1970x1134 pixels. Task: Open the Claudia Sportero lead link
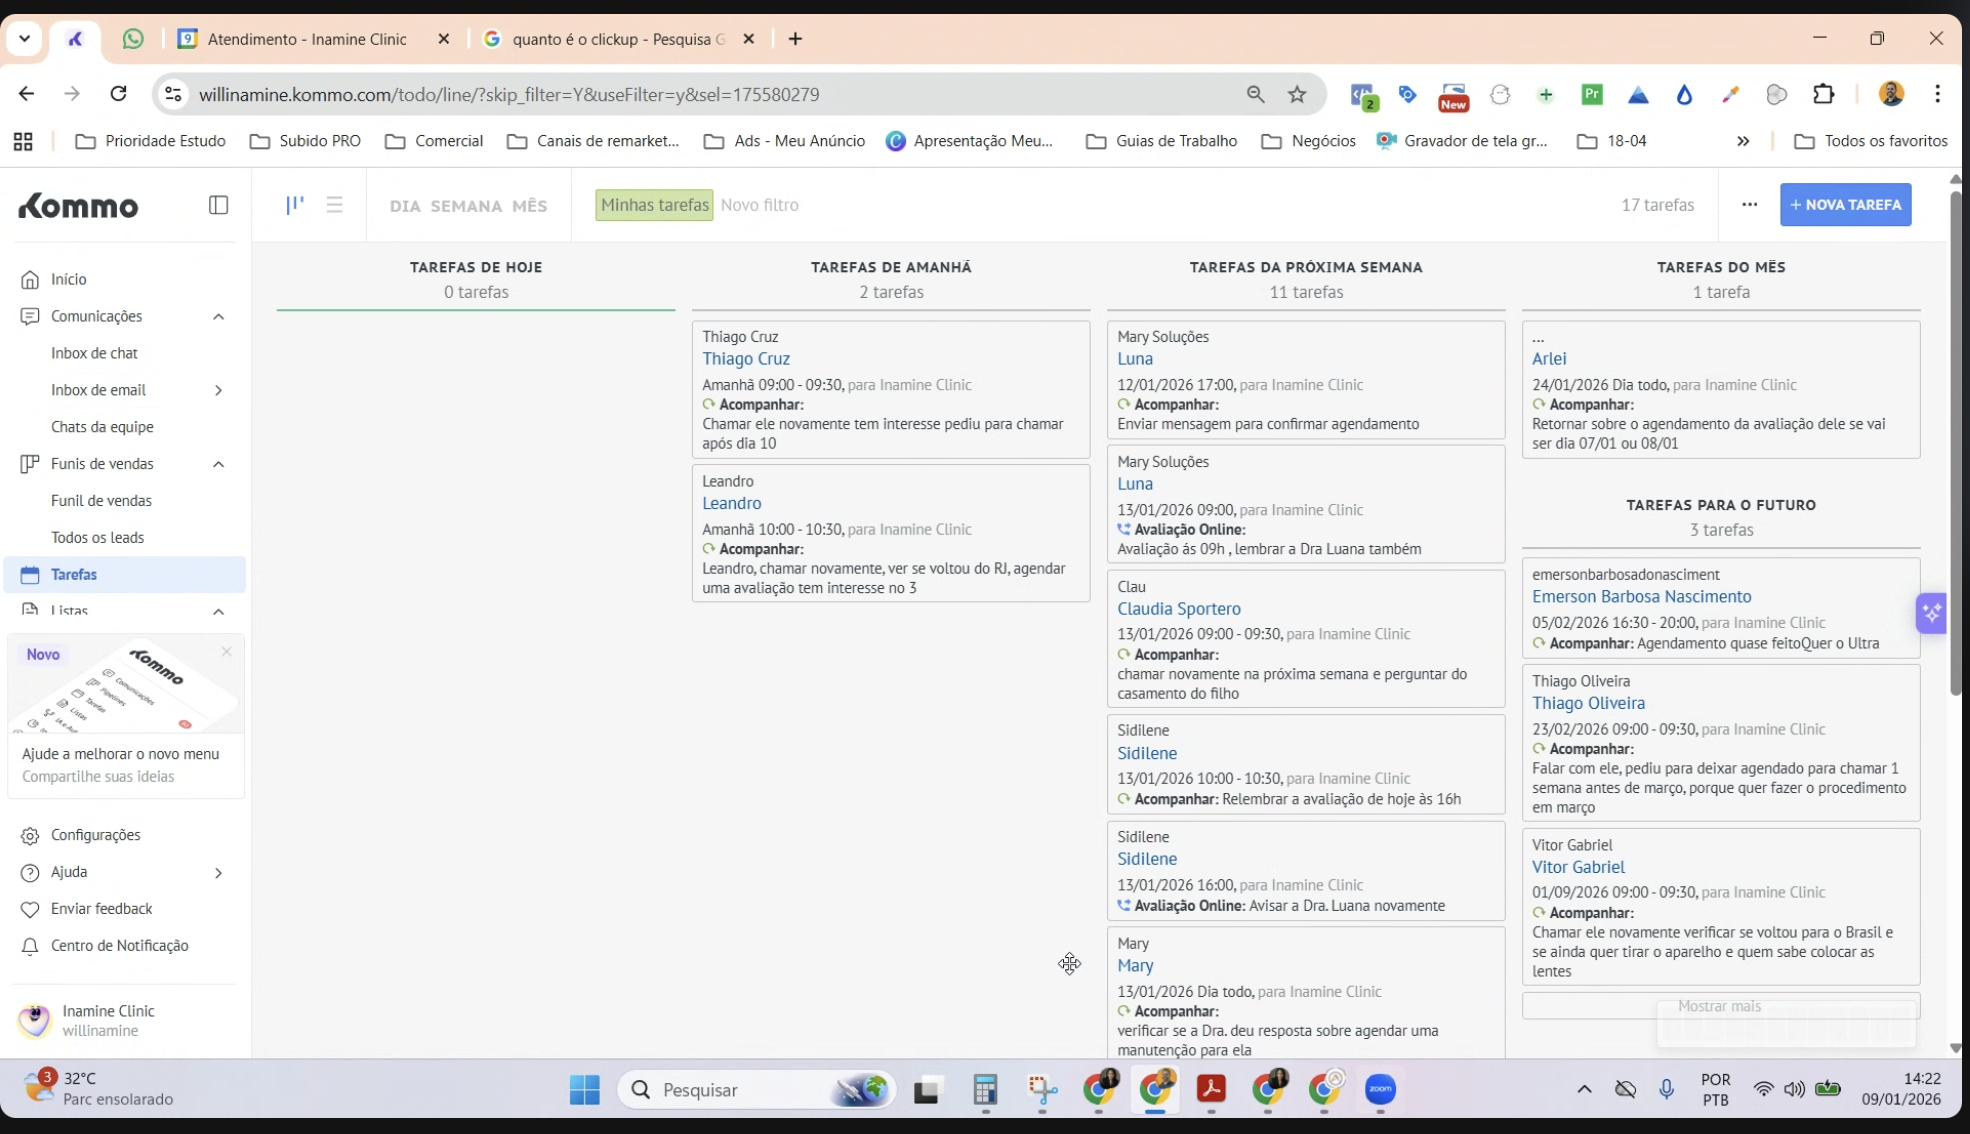coord(1178,609)
